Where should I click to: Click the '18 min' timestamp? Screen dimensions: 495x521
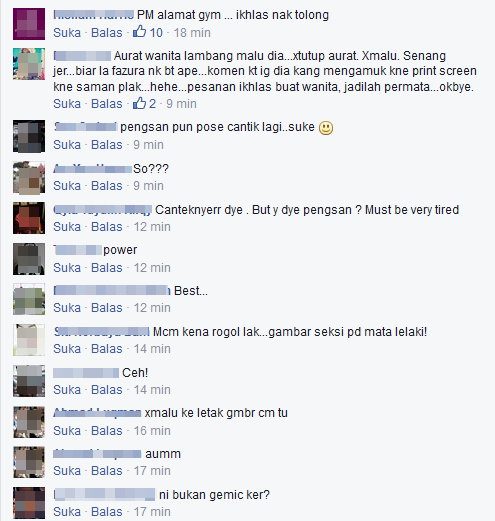click(x=192, y=33)
